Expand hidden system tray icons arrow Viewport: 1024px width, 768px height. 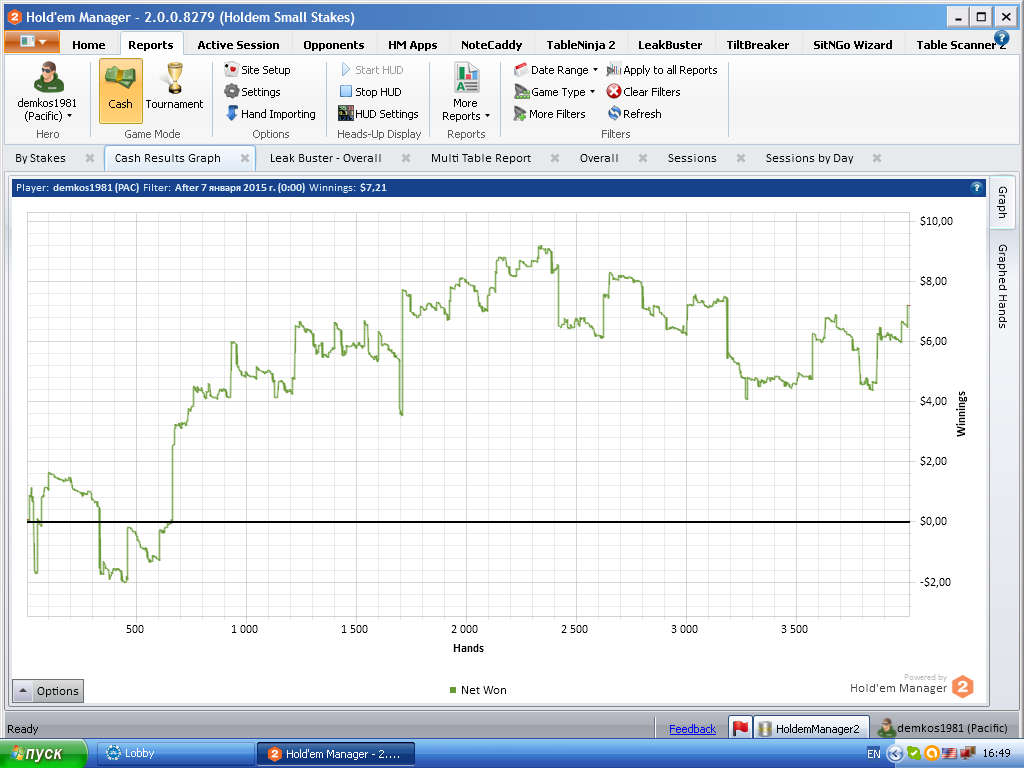(x=895, y=754)
